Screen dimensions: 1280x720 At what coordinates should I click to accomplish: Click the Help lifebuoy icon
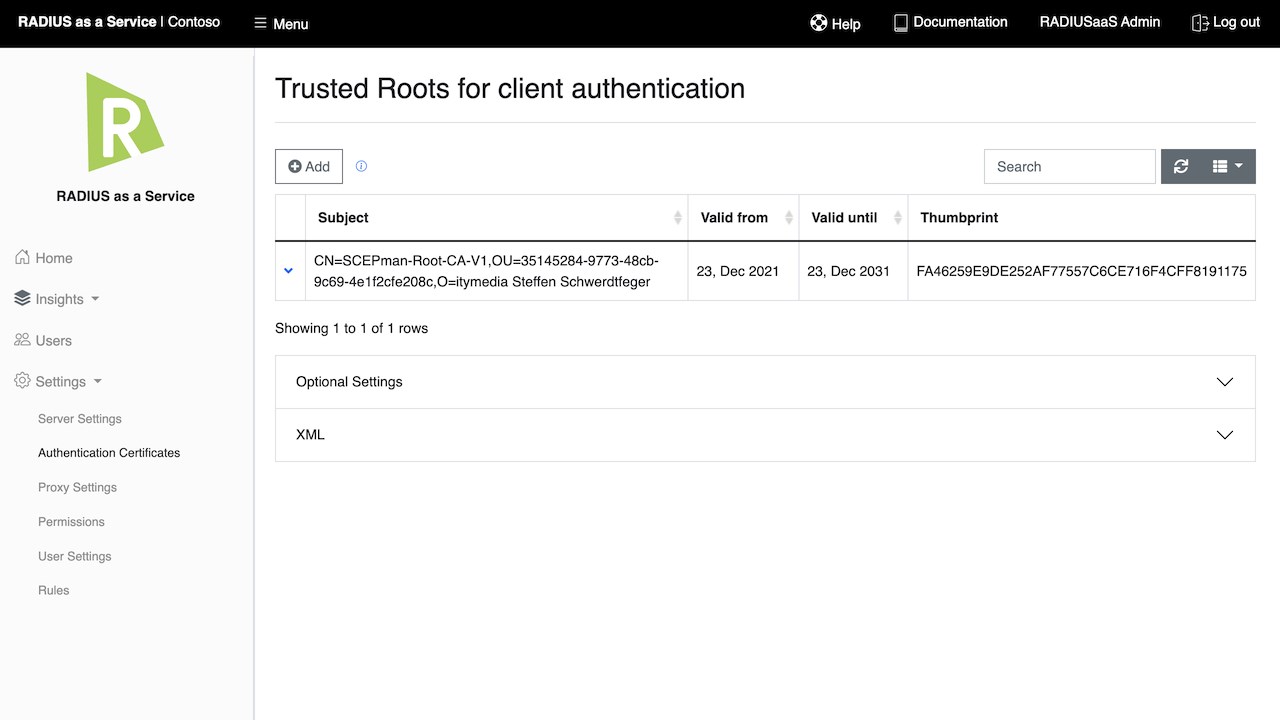point(819,23)
